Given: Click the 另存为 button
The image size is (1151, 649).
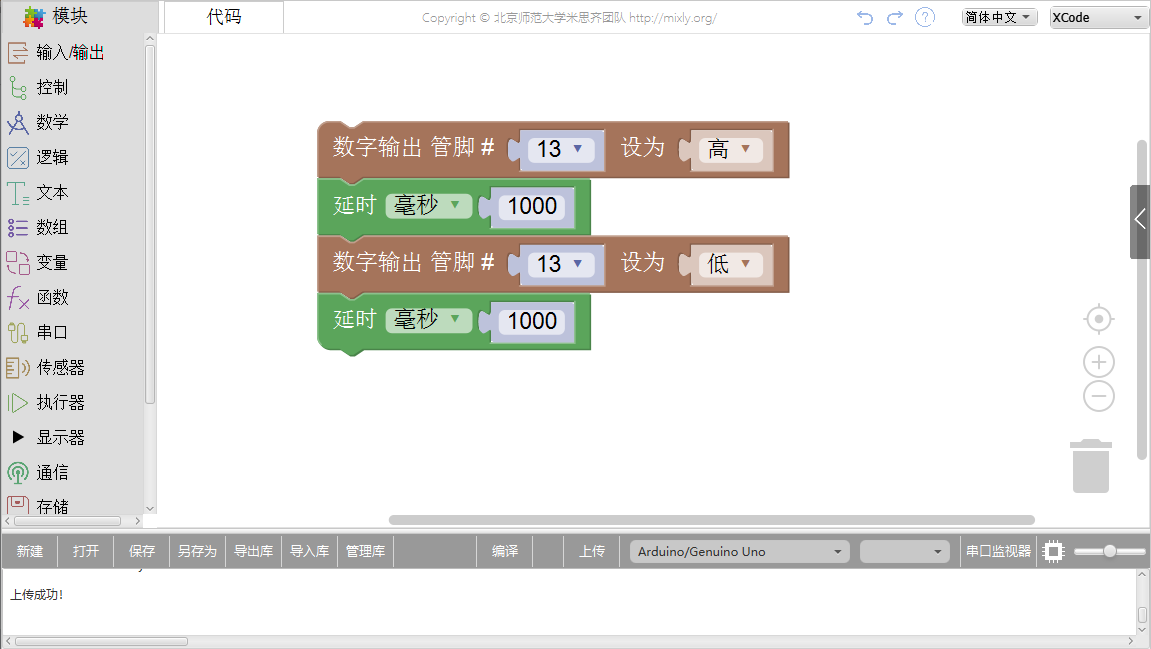Looking at the screenshot, I should [197, 551].
